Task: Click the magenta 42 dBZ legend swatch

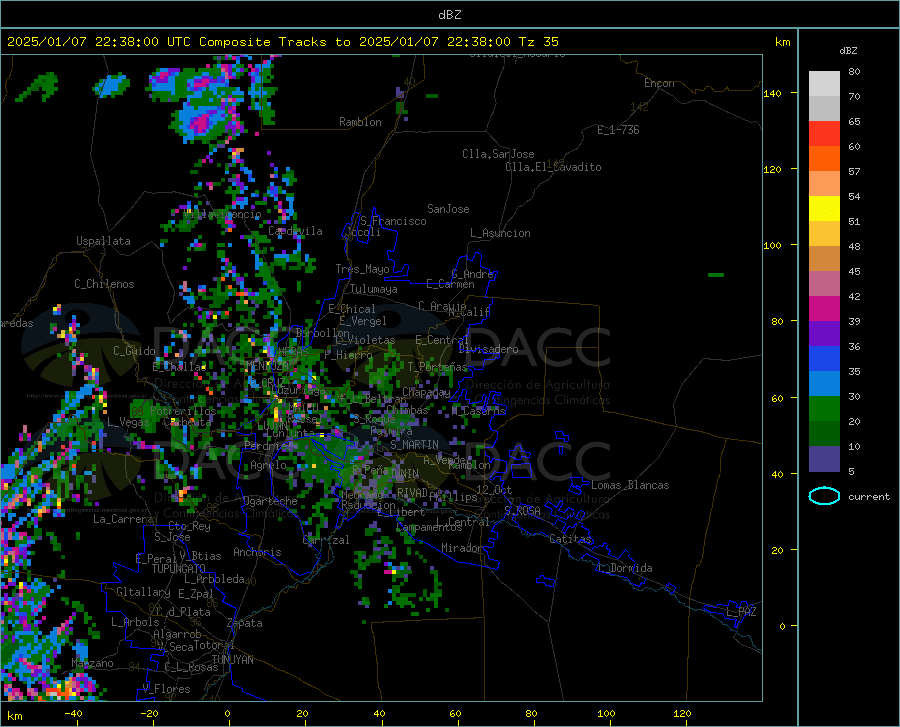Action: coord(824,309)
